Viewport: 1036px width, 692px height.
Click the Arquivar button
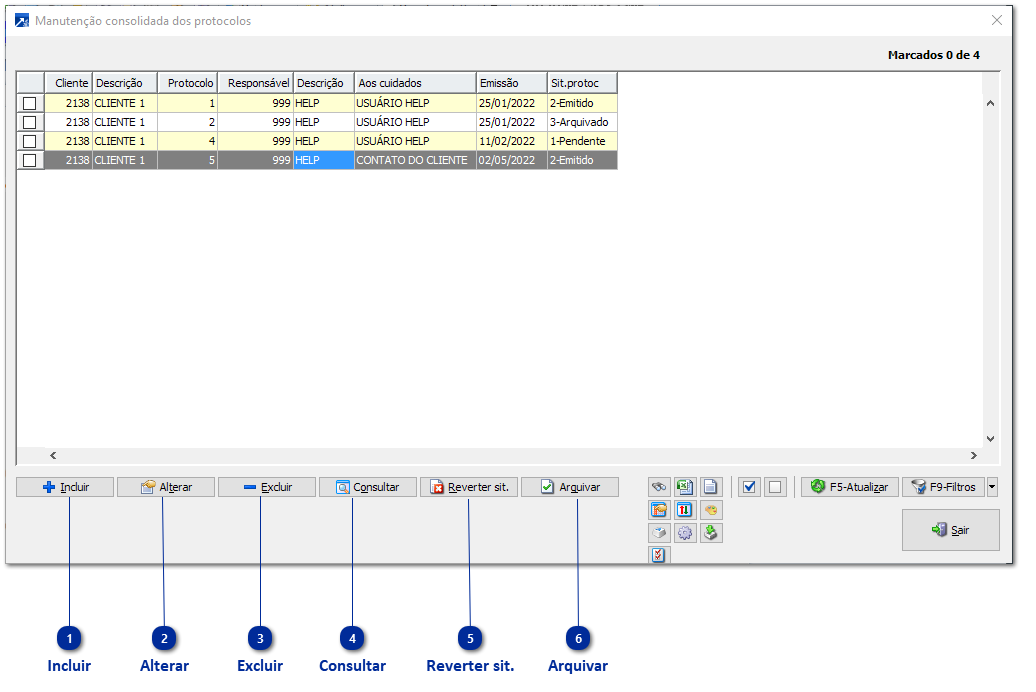570,487
